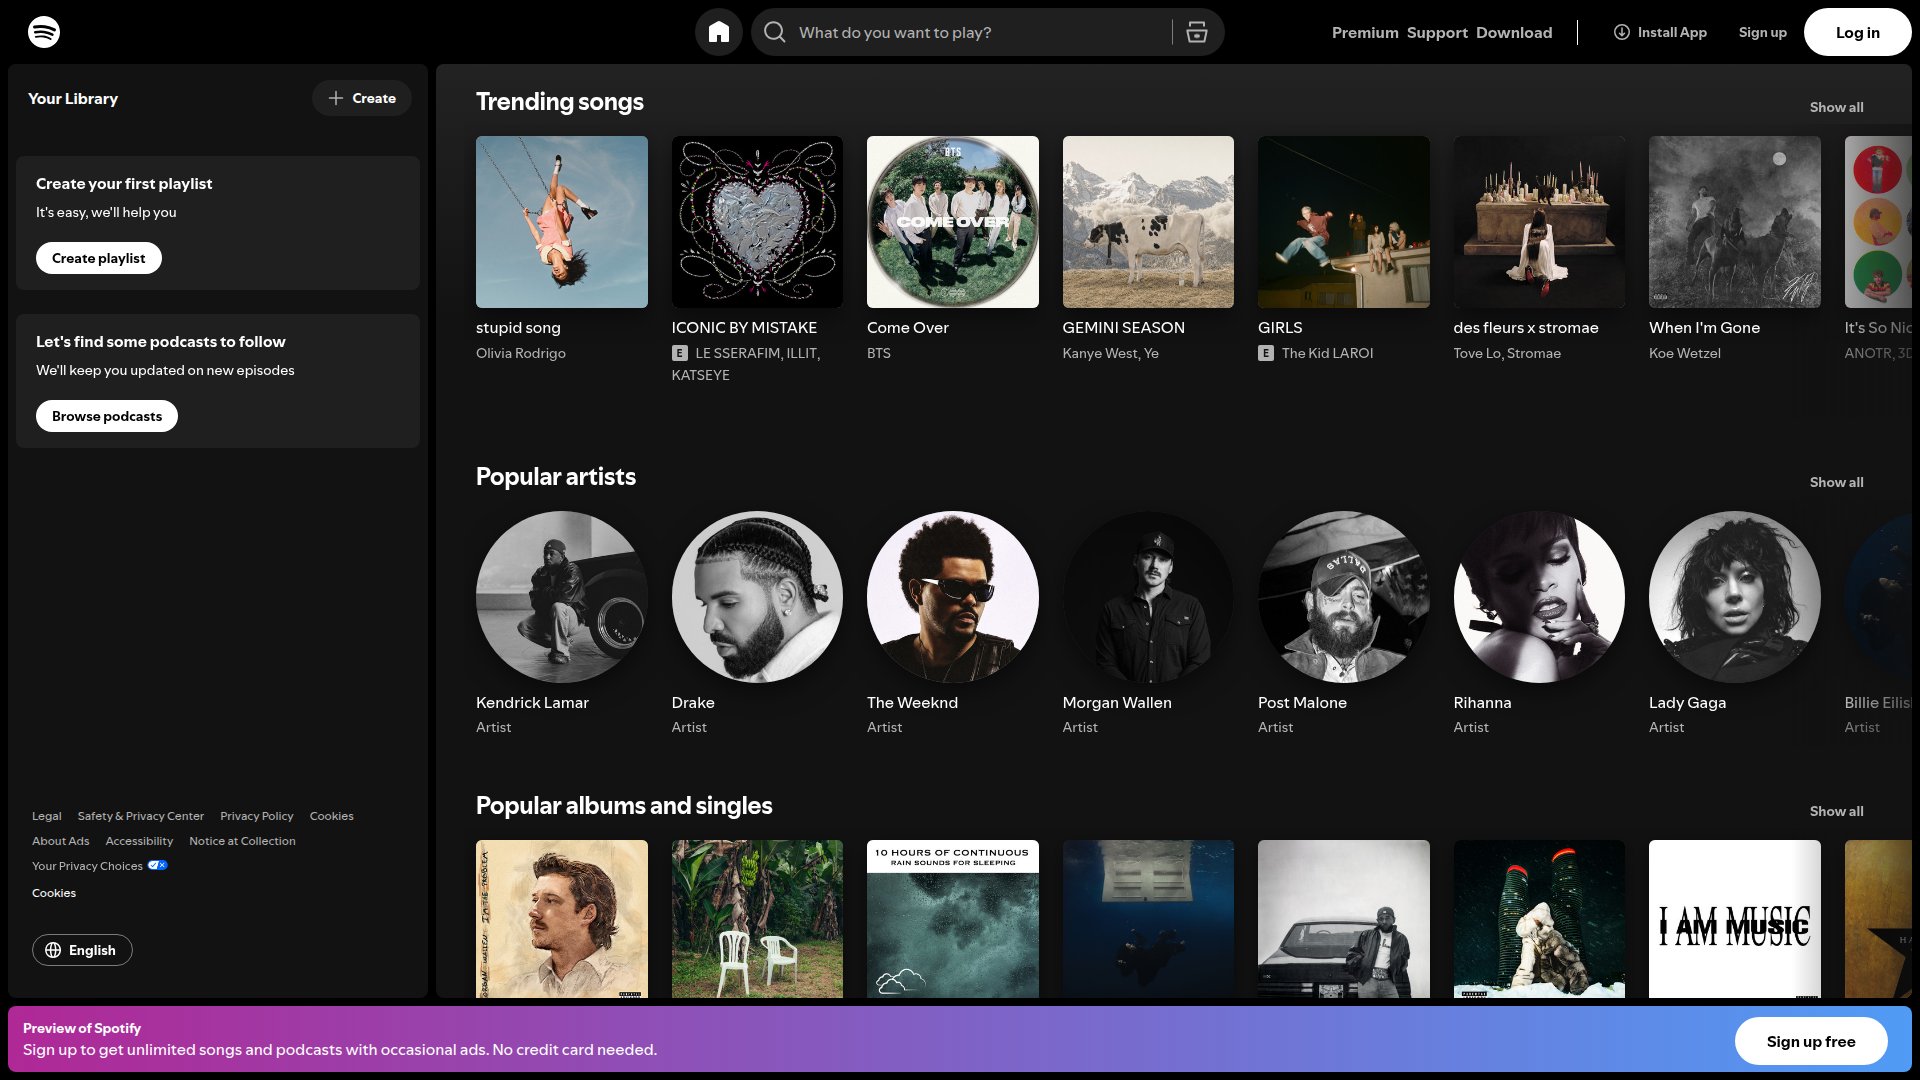Open des fleurs x stromae cover

[1539, 222]
